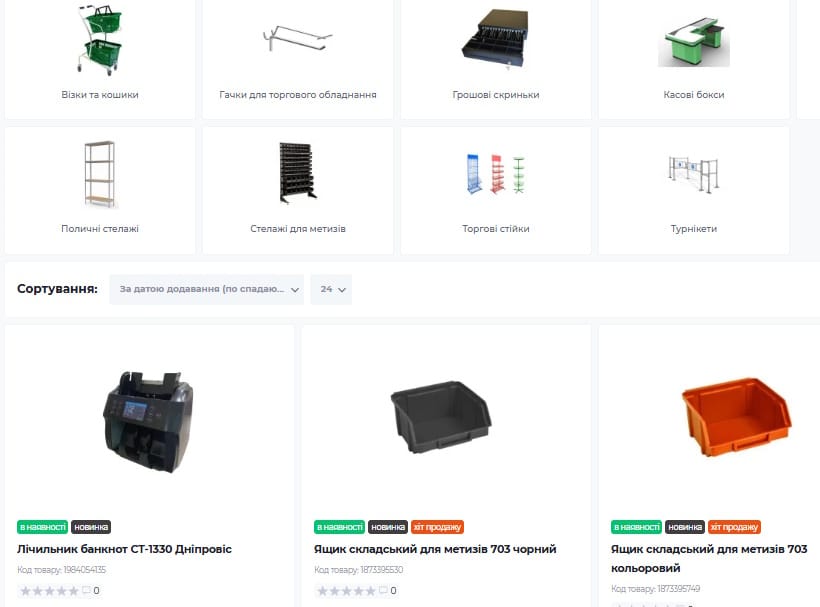Screen dimensions: 820x607
Task: Click the Турнікети turnstile icon
Action: pyautogui.click(x=693, y=174)
